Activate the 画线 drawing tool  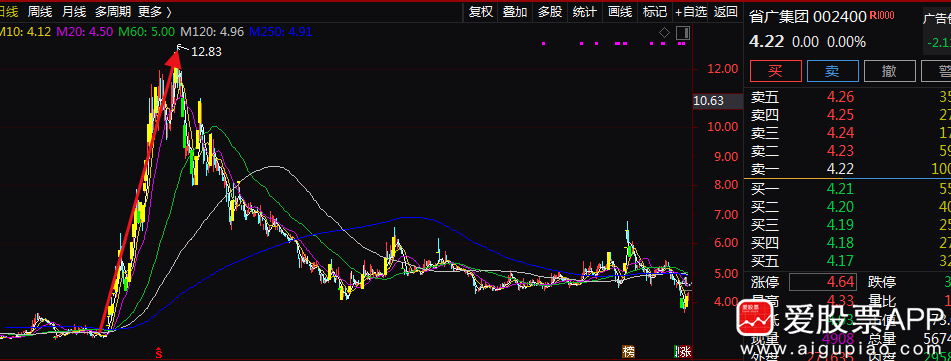tap(620, 11)
